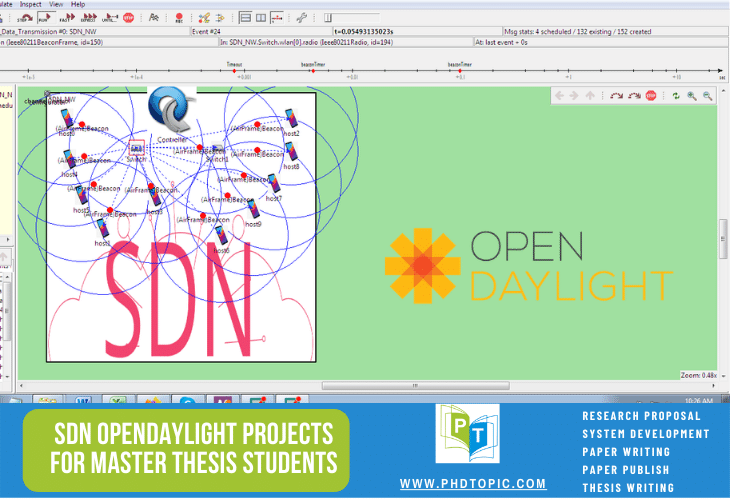Open the View menu
Screen dimensions: 730x500
point(56,4)
